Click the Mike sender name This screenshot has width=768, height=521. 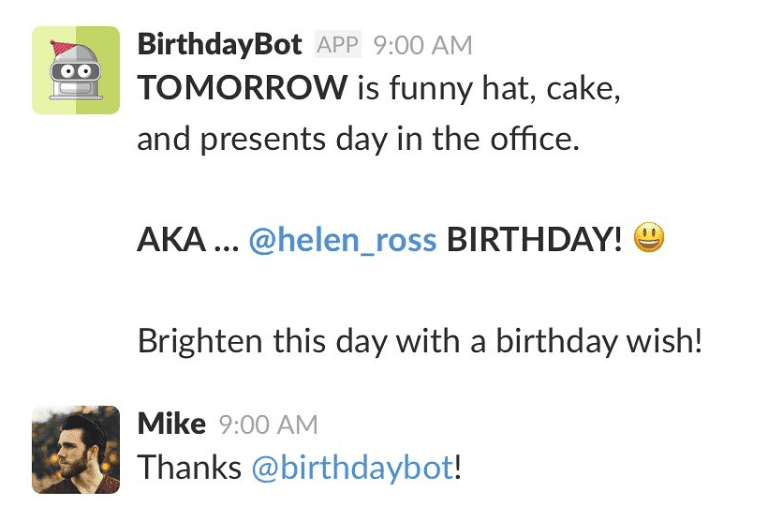click(x=171, y=424)
